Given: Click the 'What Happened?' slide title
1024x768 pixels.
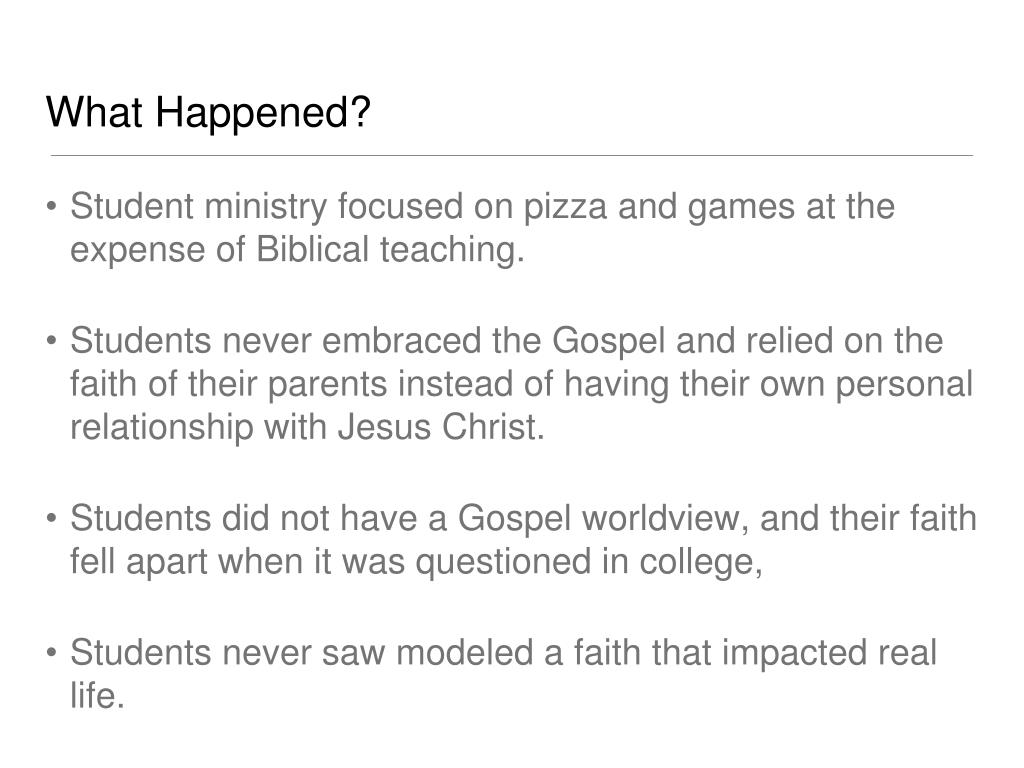Looking at the screenshot, I should (x=208, y=112).
